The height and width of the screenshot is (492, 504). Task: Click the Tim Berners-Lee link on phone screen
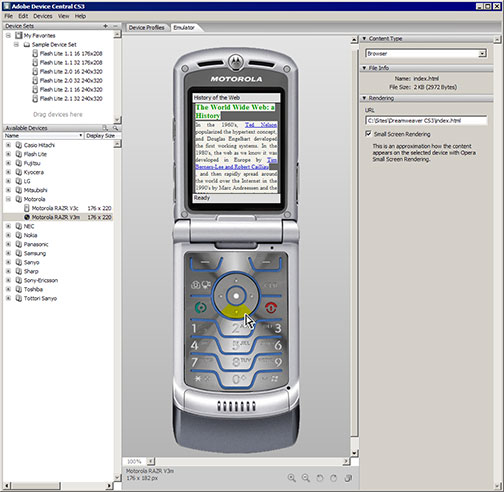pyautogui.click(x=232, y=166)
